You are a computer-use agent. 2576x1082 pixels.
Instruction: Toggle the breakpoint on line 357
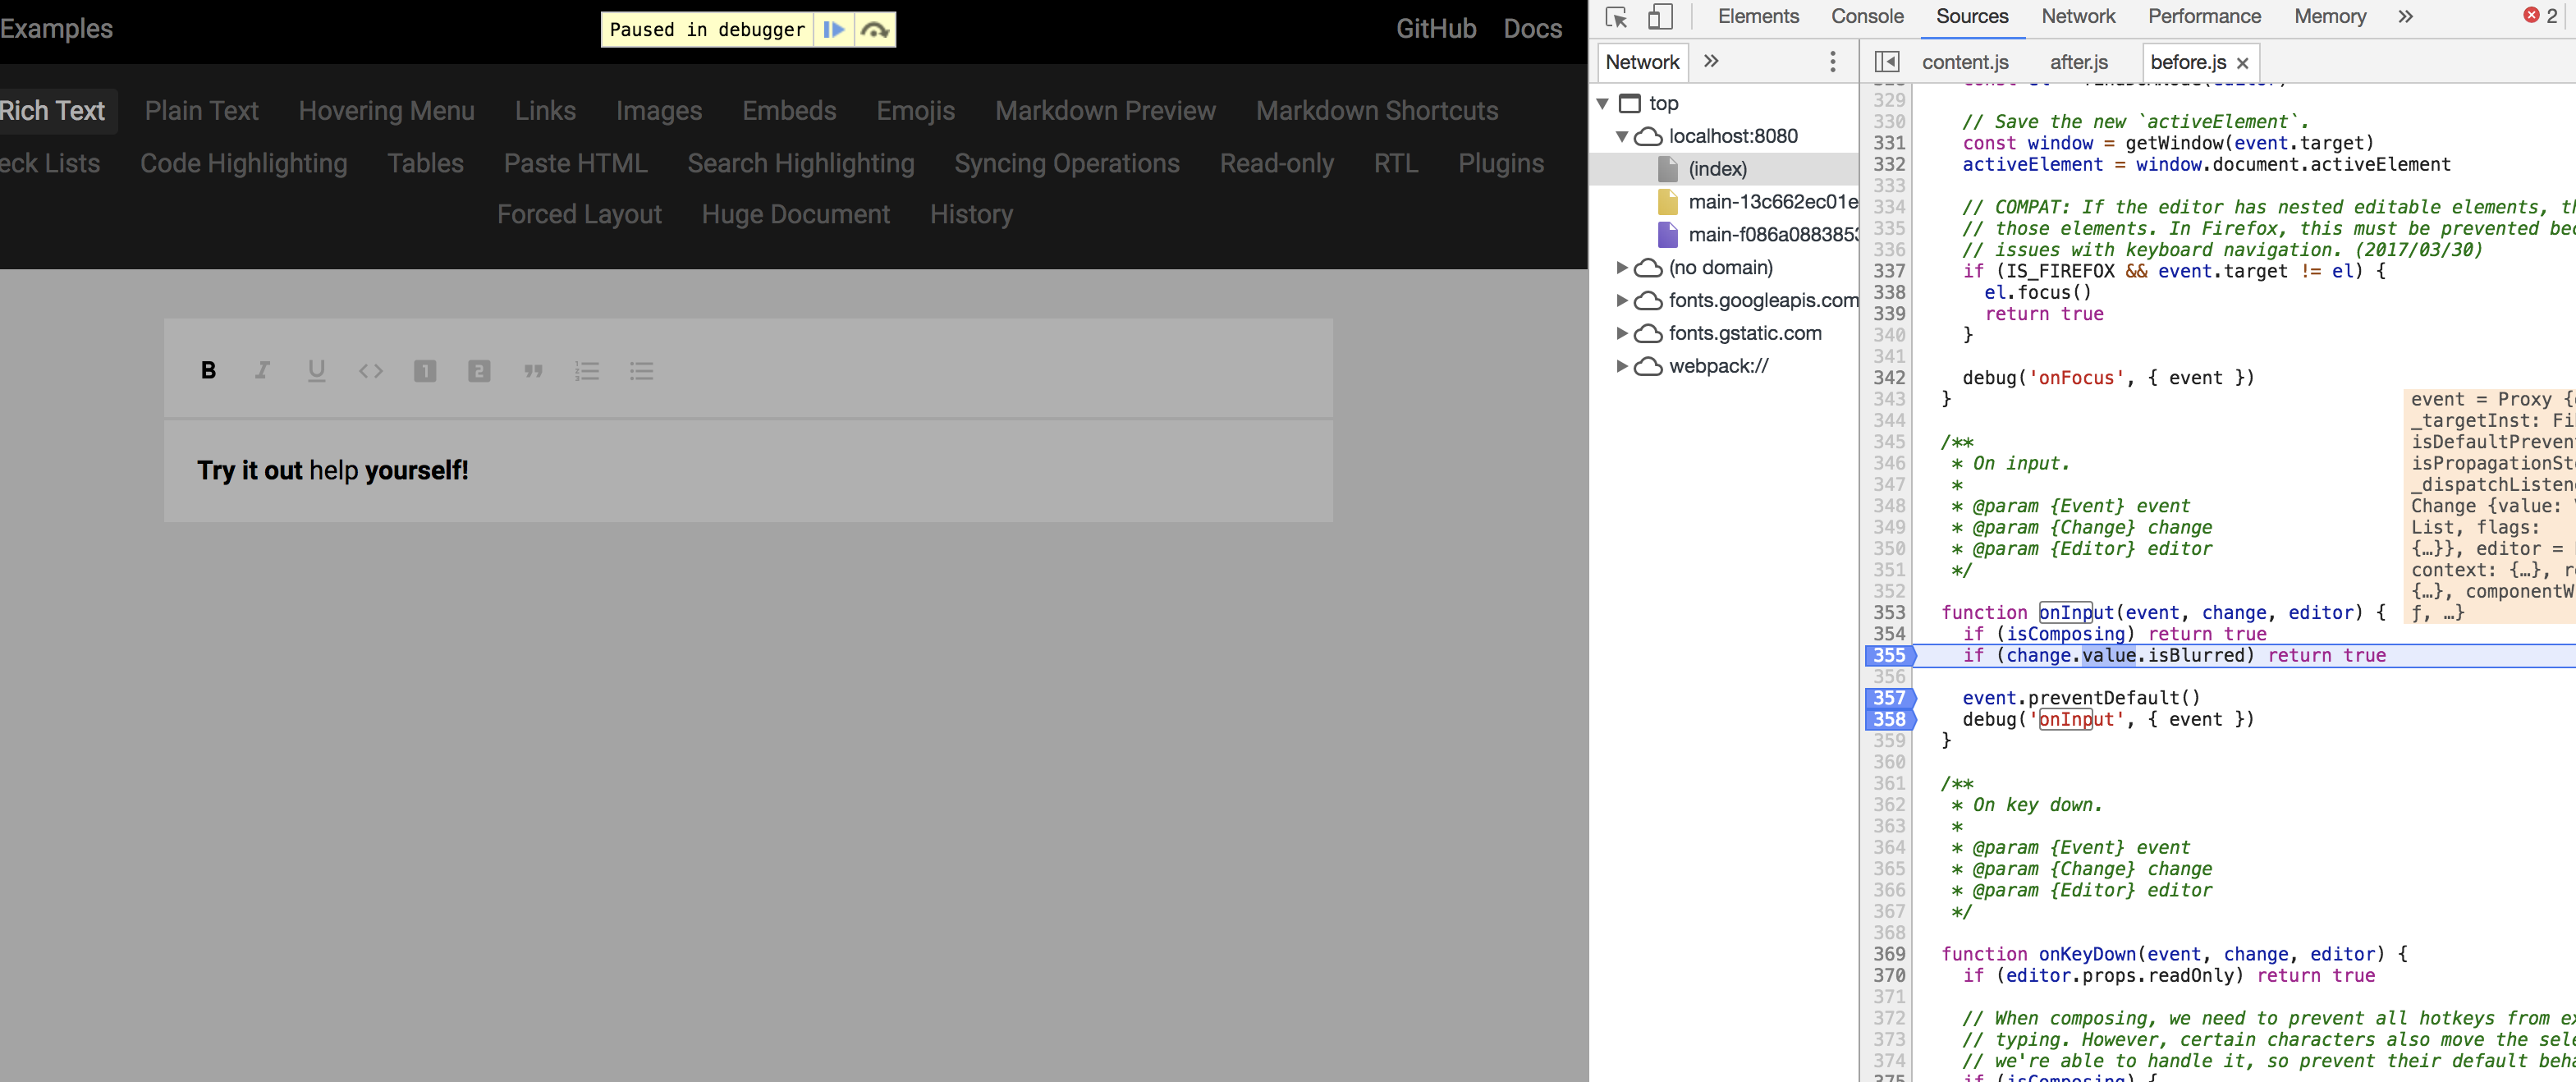1888,698
